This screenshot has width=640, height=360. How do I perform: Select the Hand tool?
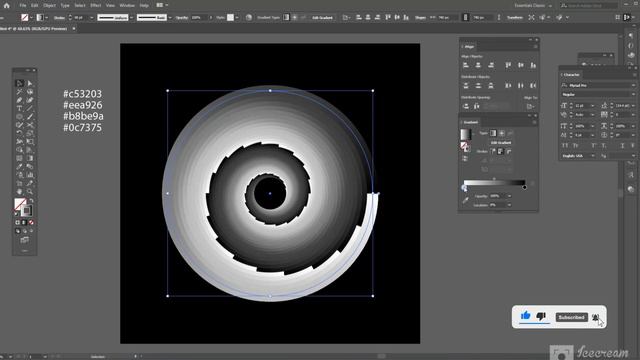coord(20,191)
